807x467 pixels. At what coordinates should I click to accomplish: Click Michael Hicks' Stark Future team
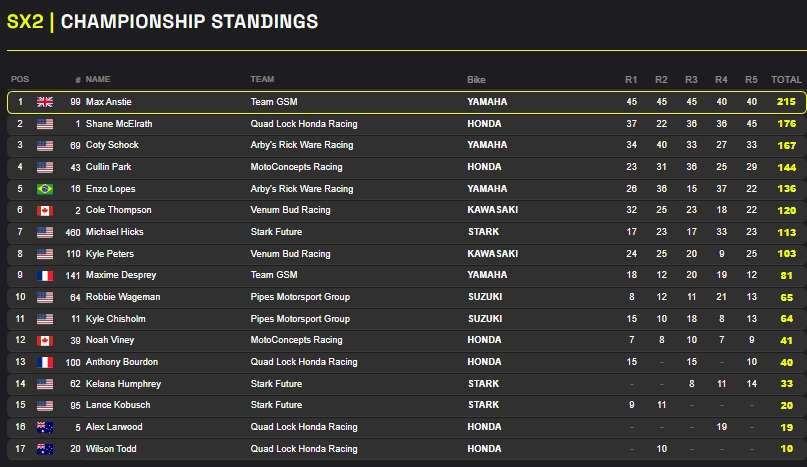pos(276,232)
